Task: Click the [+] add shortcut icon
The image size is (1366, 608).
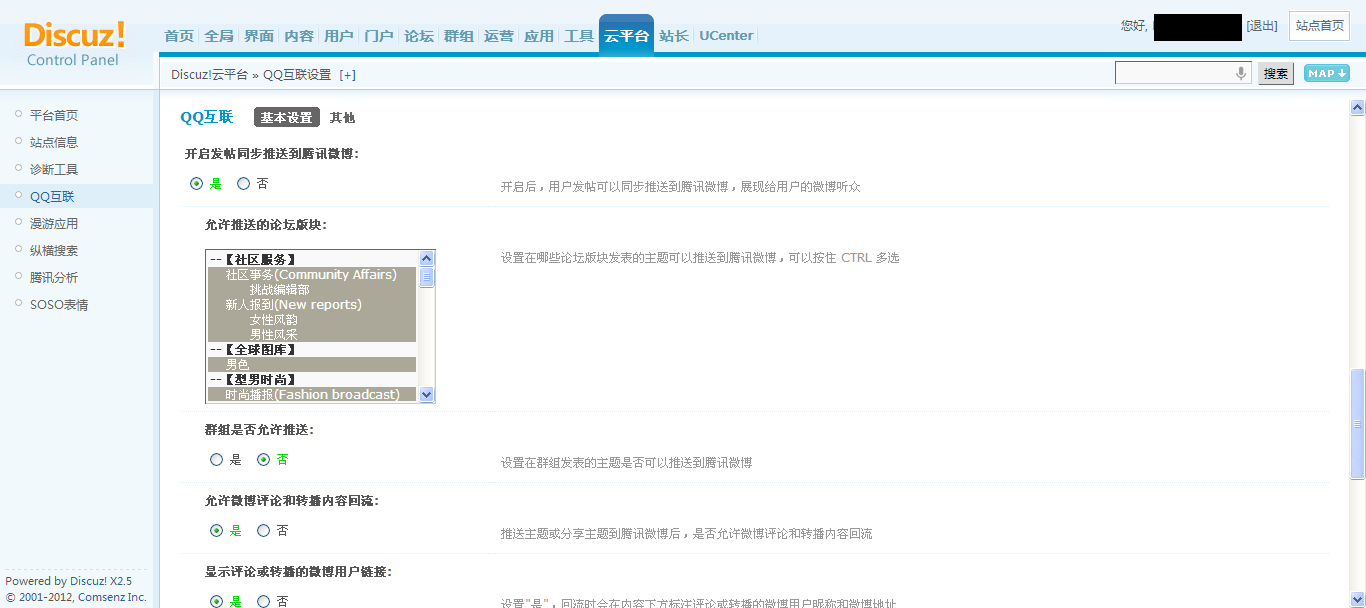Action: point(348,75)
